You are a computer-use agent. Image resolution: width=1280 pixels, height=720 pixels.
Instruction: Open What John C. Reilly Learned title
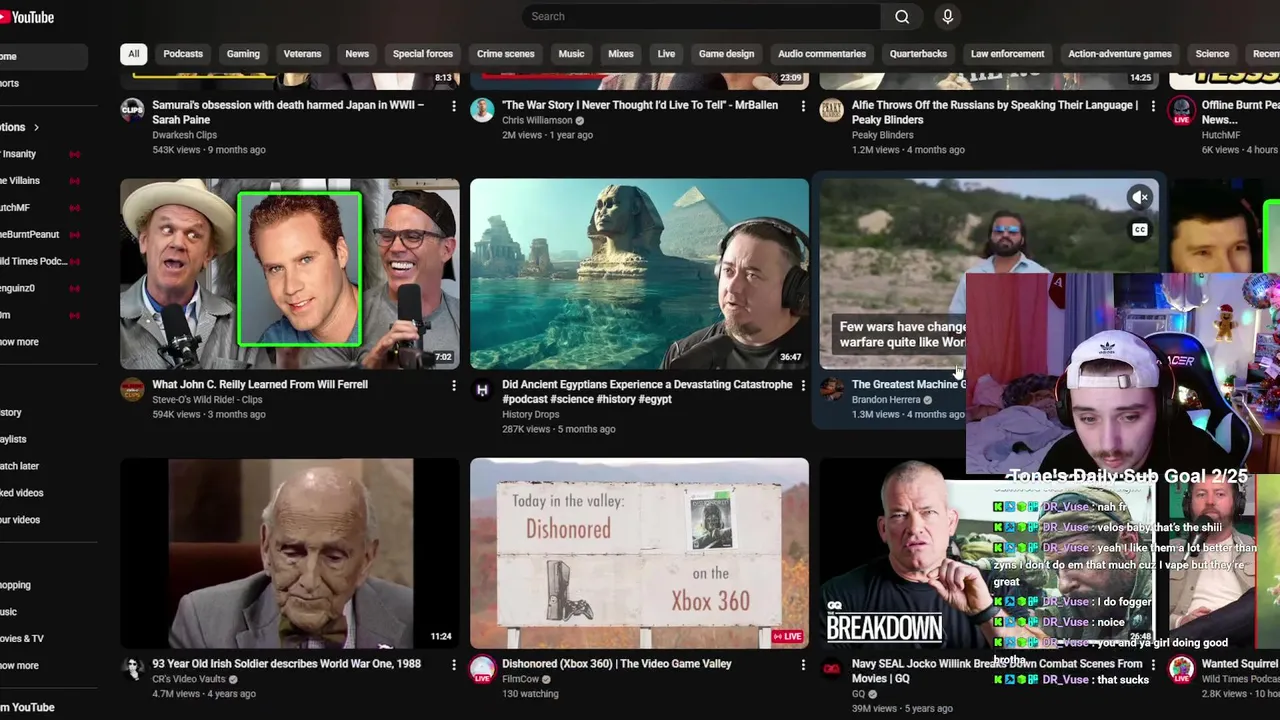[x=260, y=384]
